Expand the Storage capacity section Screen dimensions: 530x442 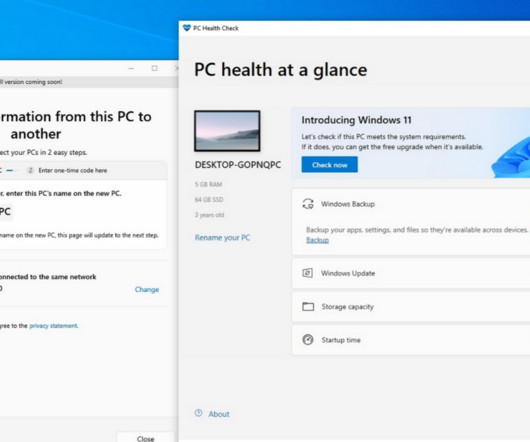tap(411, 306)
